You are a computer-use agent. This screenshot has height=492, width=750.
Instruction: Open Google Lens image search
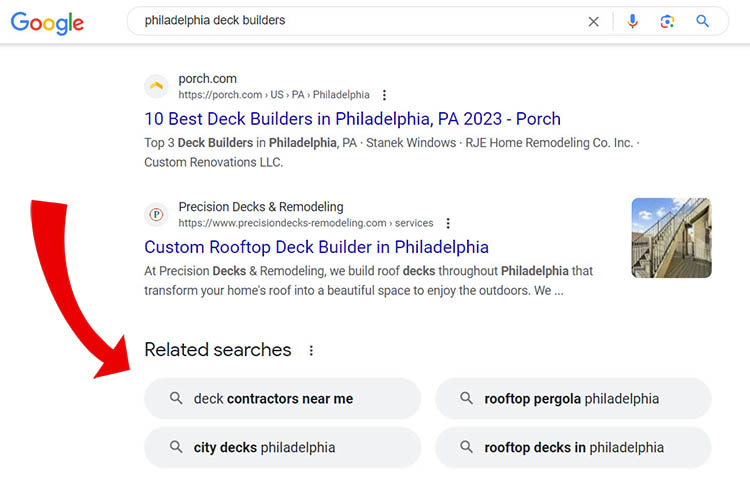(x=667, y=21)
